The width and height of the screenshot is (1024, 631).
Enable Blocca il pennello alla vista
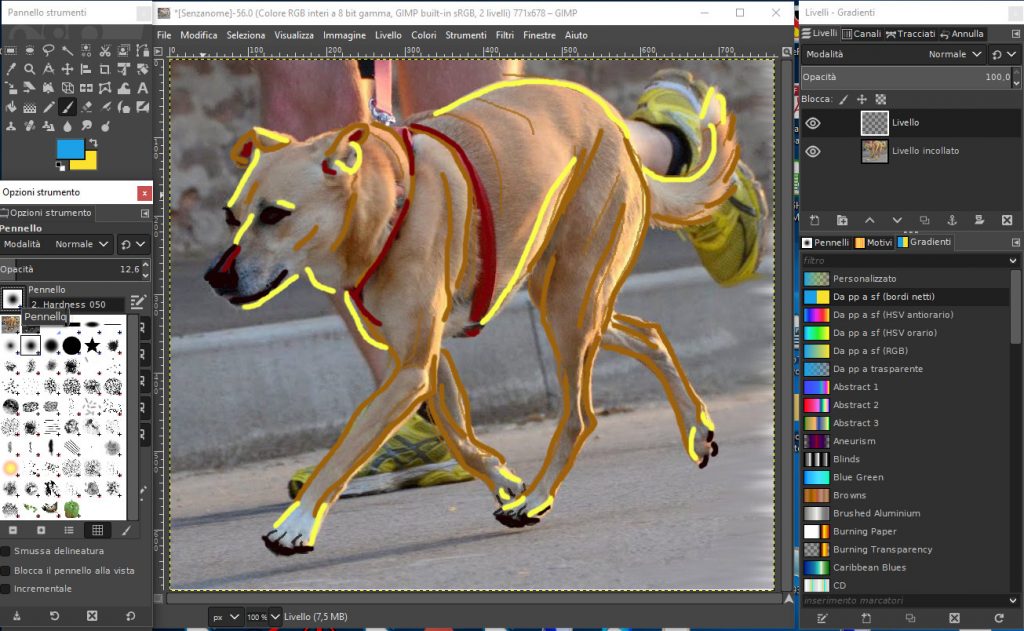coord(6,570)
